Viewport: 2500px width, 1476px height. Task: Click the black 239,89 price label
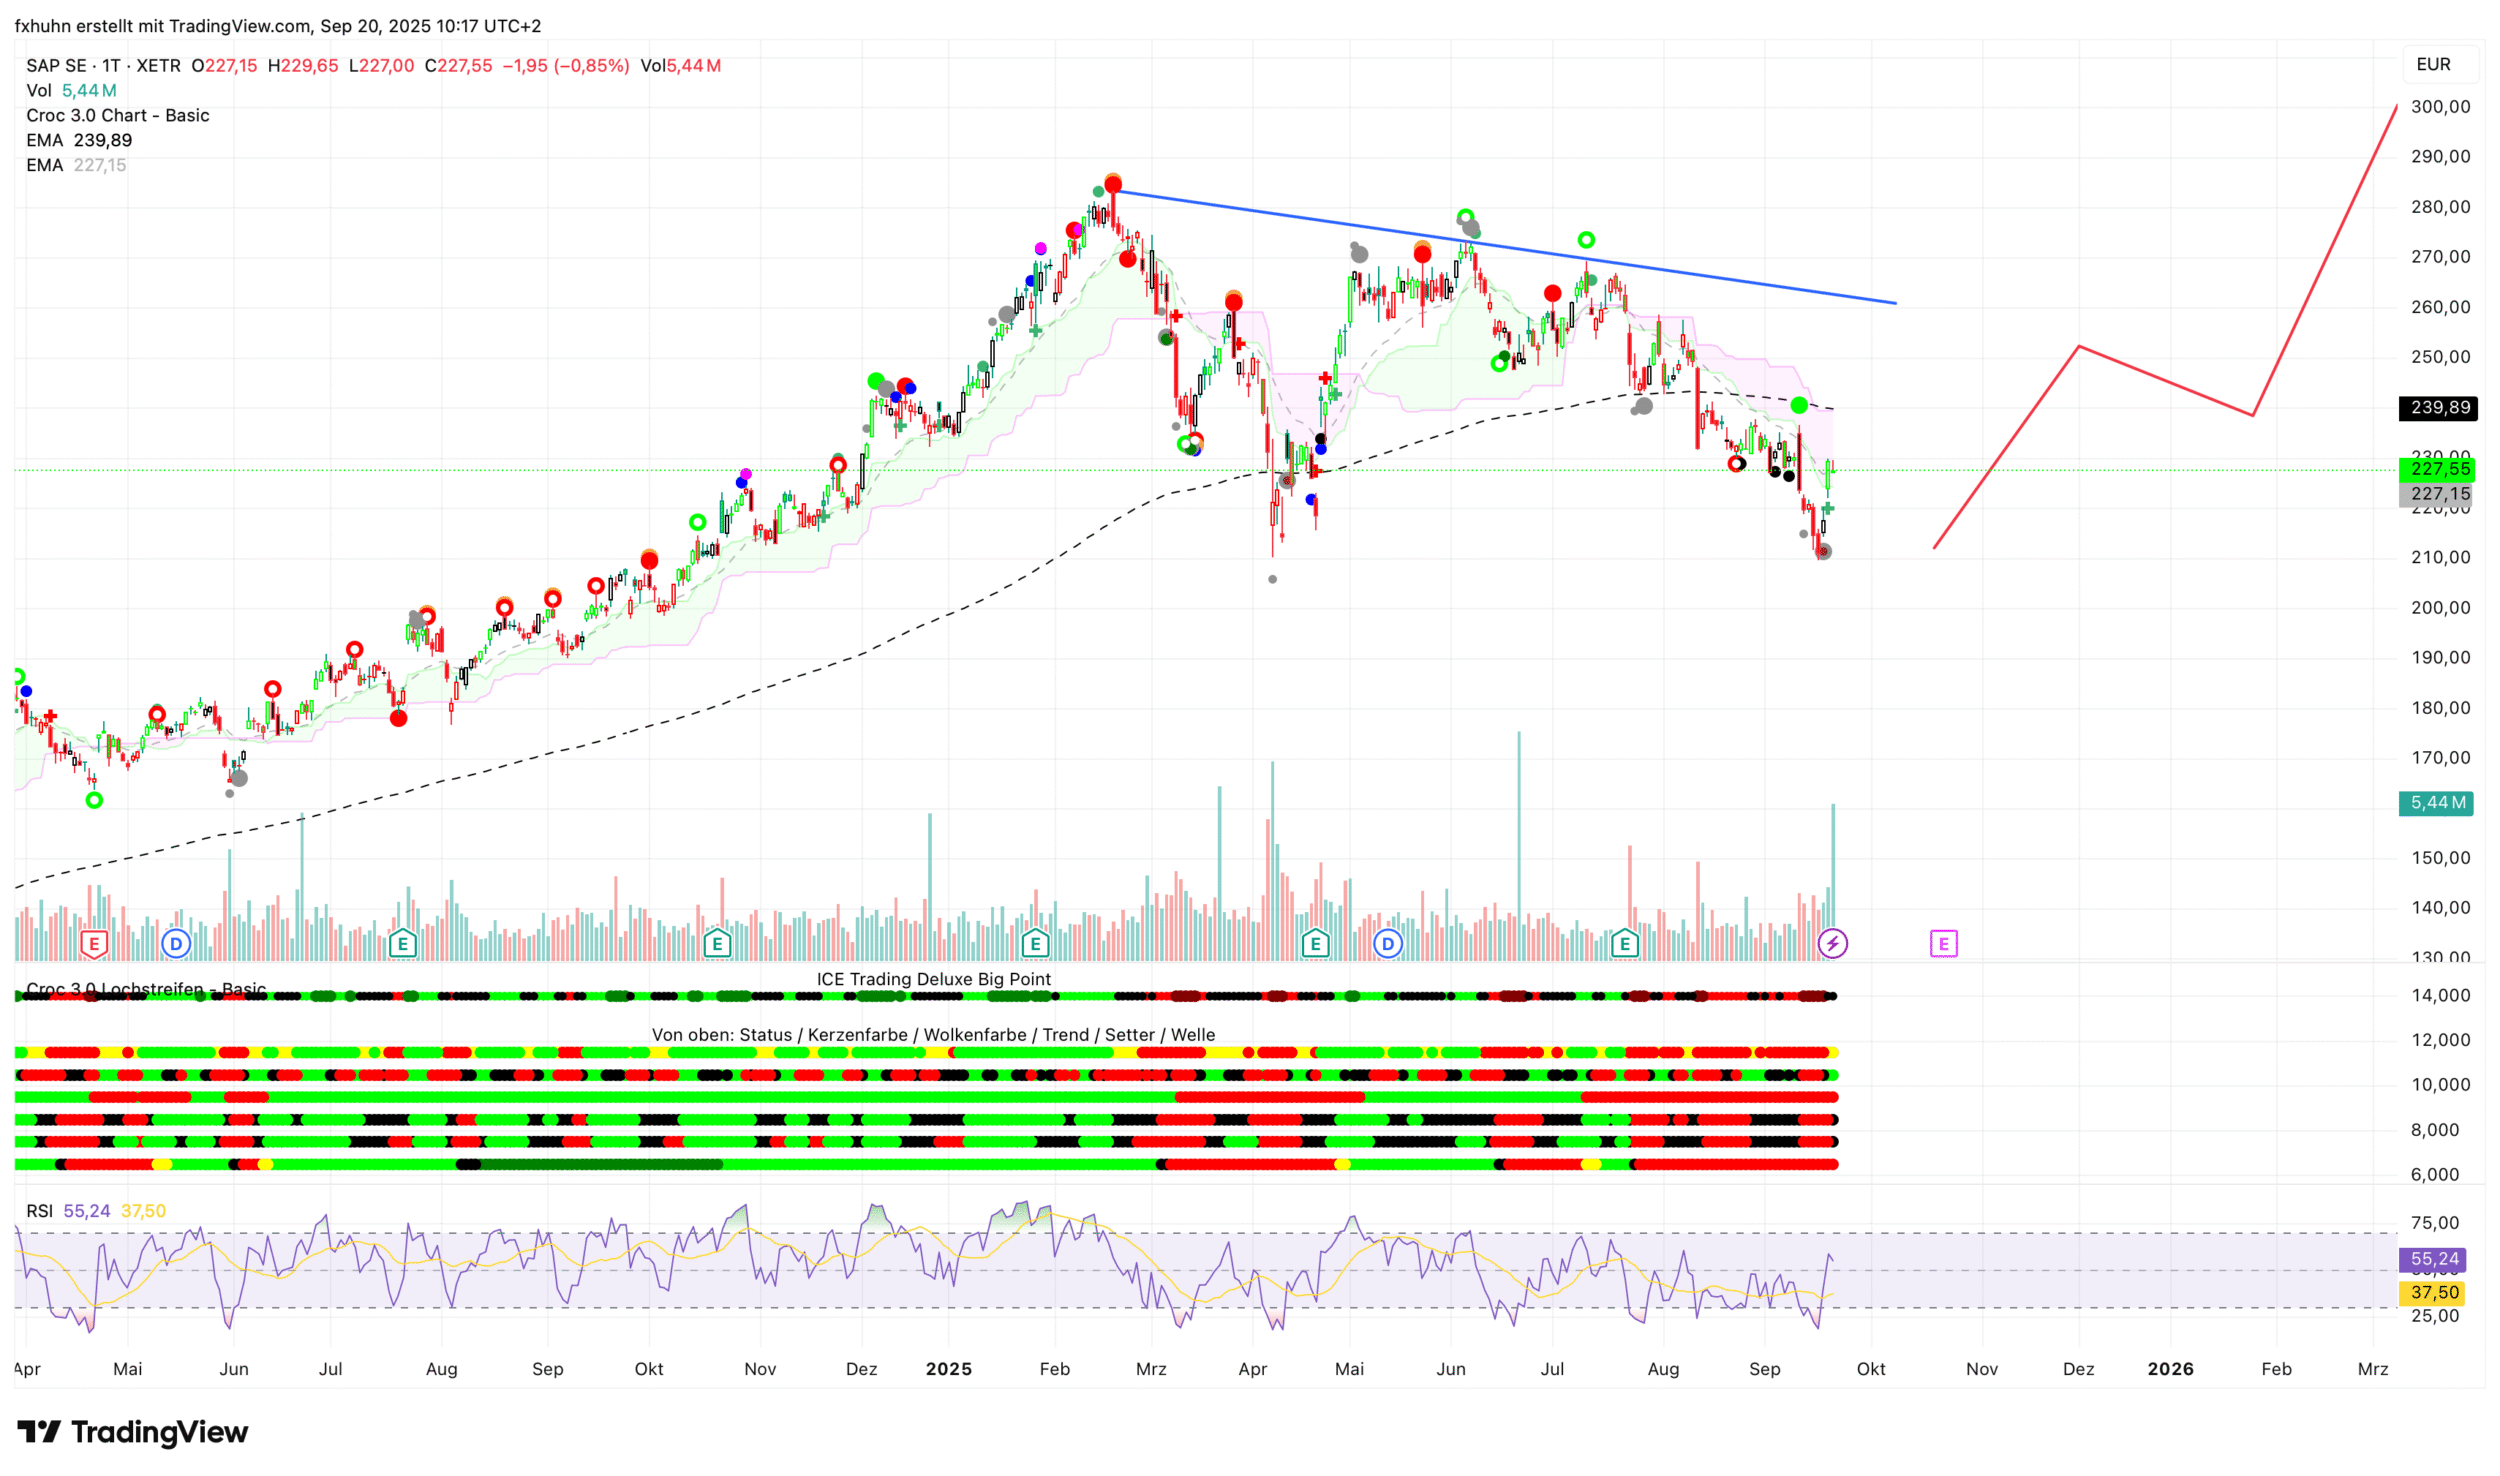click(2438, 408)
